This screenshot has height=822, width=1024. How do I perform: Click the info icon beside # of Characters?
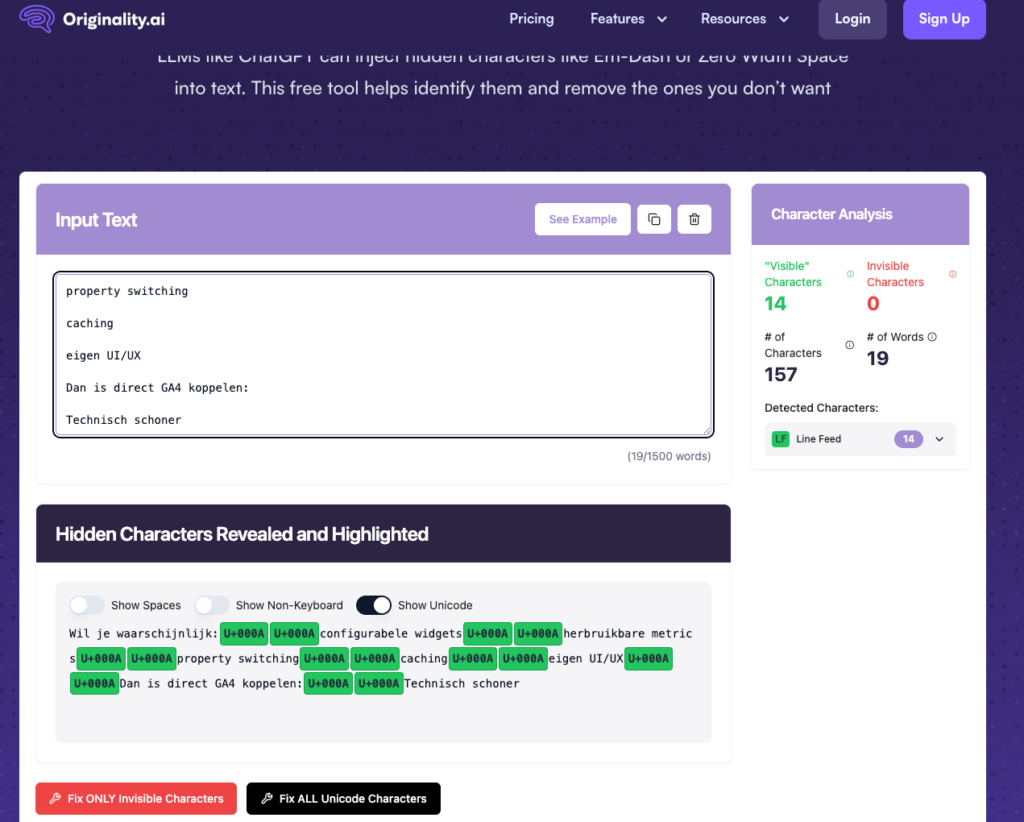tap(849, 345)
